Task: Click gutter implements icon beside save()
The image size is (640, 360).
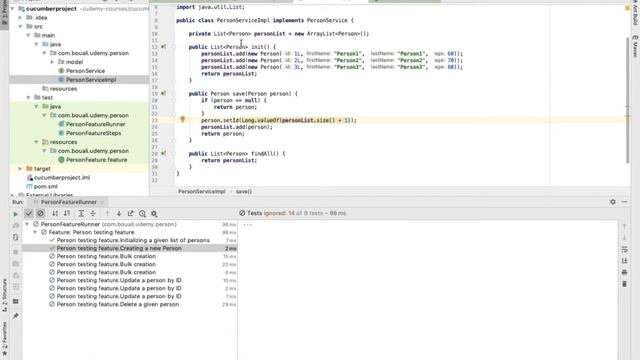Action: click(163, 93)
